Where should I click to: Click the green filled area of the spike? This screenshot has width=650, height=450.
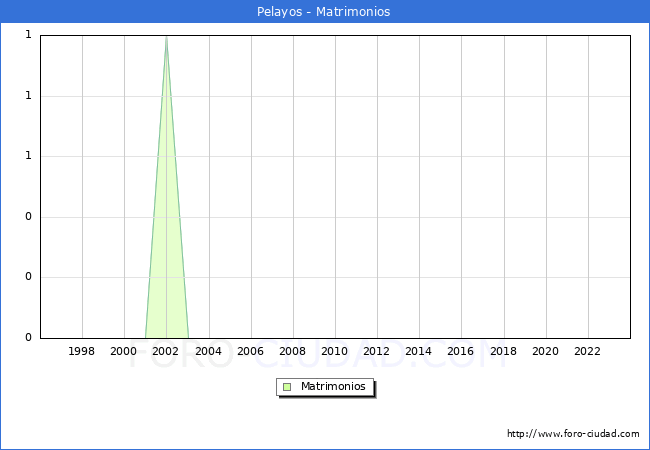point(166,280)
